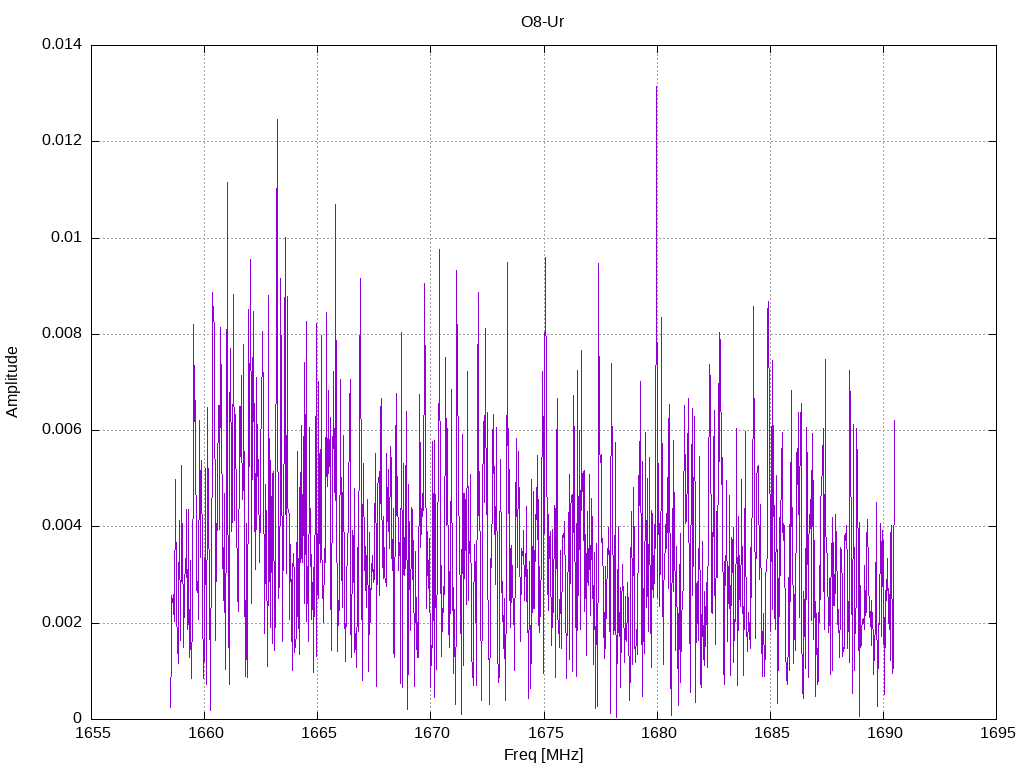Click the spike tip near 1663 MHz above 0.012

click(x=278, y=120)
